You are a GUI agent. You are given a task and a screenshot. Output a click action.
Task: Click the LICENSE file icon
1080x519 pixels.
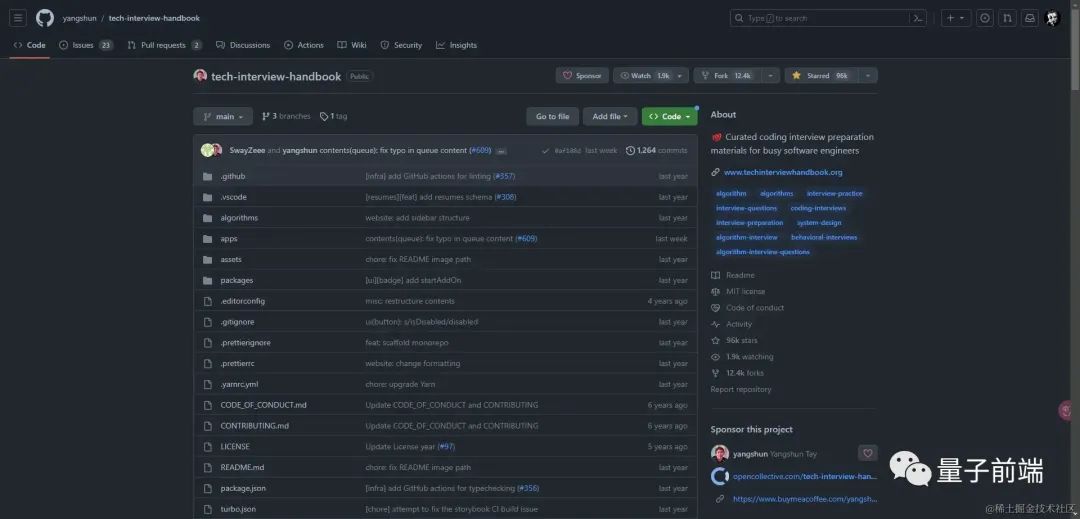(207, 446)
